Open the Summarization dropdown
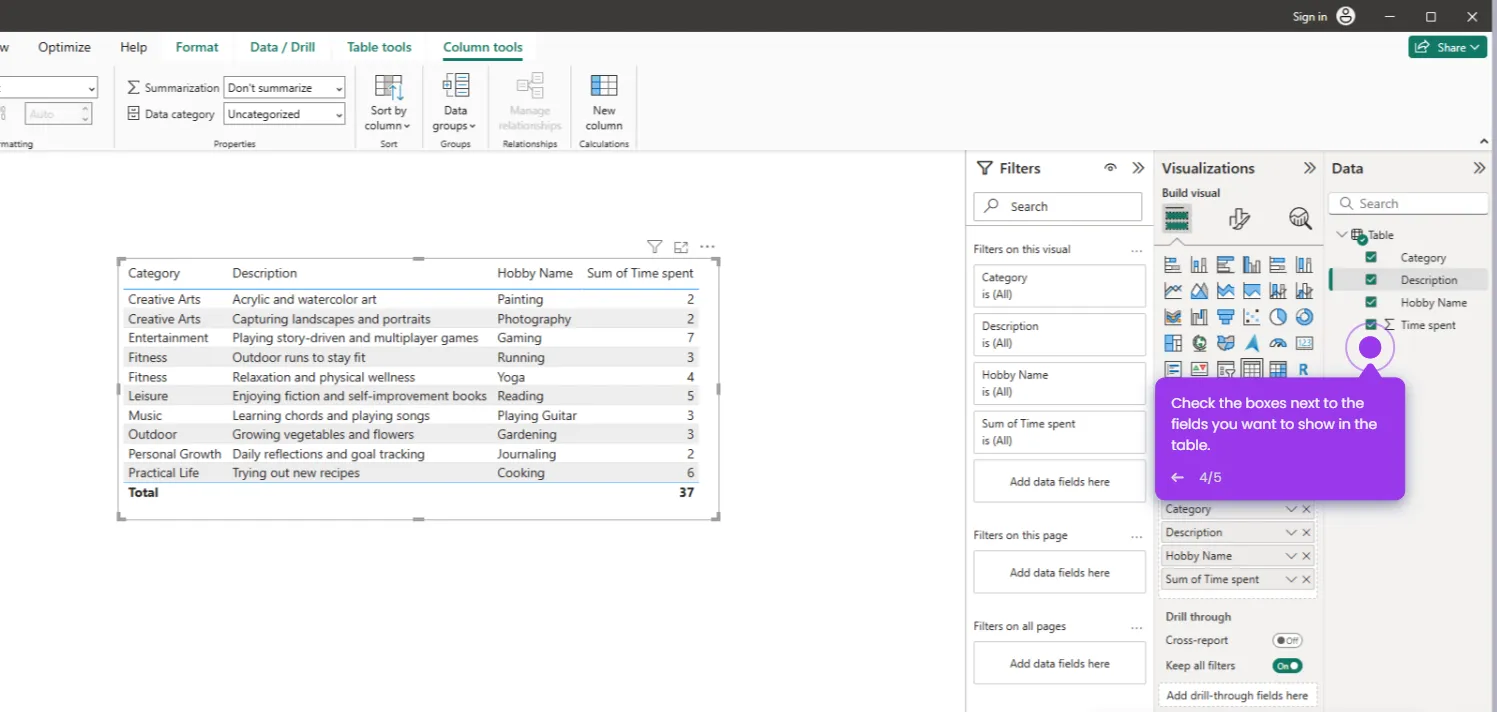Viewport: 1497px width, 712px height. pos(284,88)
